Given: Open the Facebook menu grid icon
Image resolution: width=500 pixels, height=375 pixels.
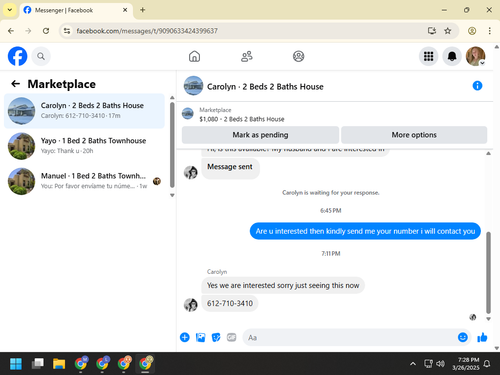Looking at the screenshot, I should (x=429, y=56).
